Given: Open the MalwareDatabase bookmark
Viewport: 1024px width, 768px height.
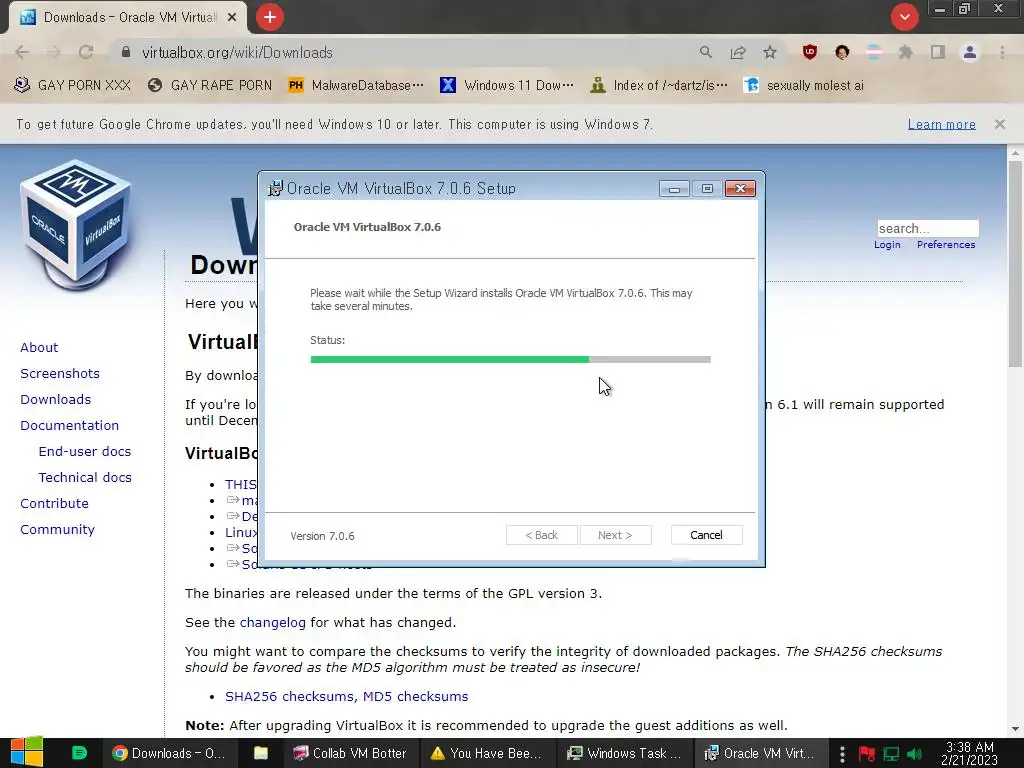Looking at the screenshot, I should click(x=356, y=86).
